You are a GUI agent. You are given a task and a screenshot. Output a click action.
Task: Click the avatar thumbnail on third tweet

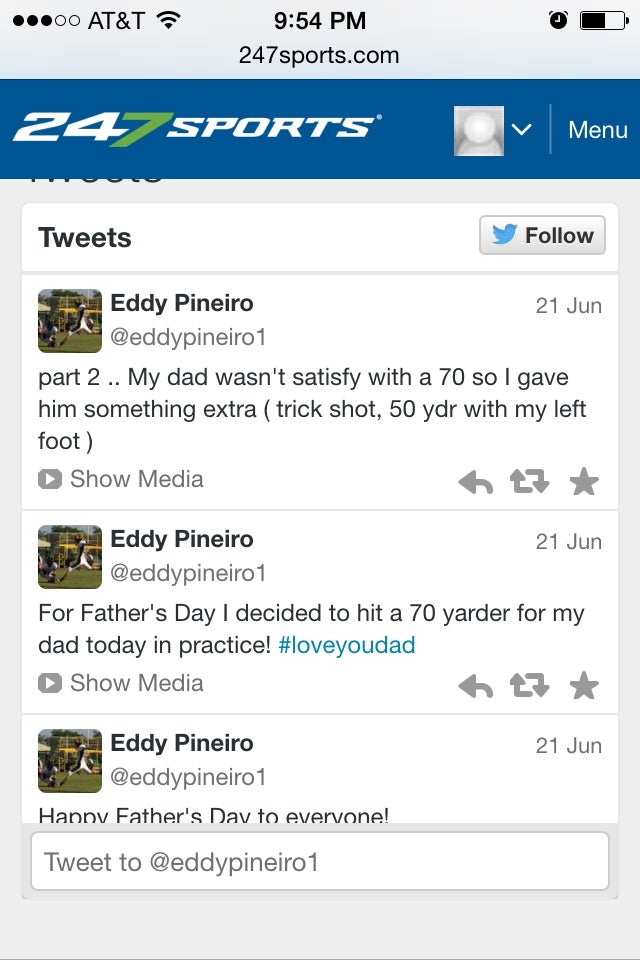click(x=70, y=760)
